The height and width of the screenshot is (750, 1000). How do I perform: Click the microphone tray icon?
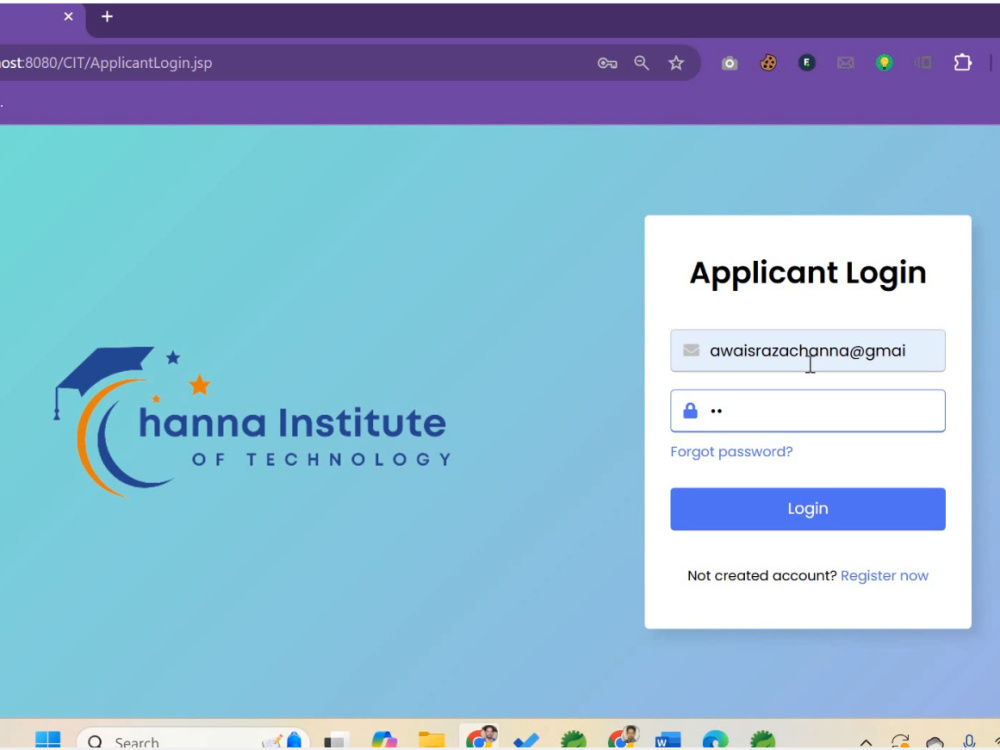[x=969, y=742]
